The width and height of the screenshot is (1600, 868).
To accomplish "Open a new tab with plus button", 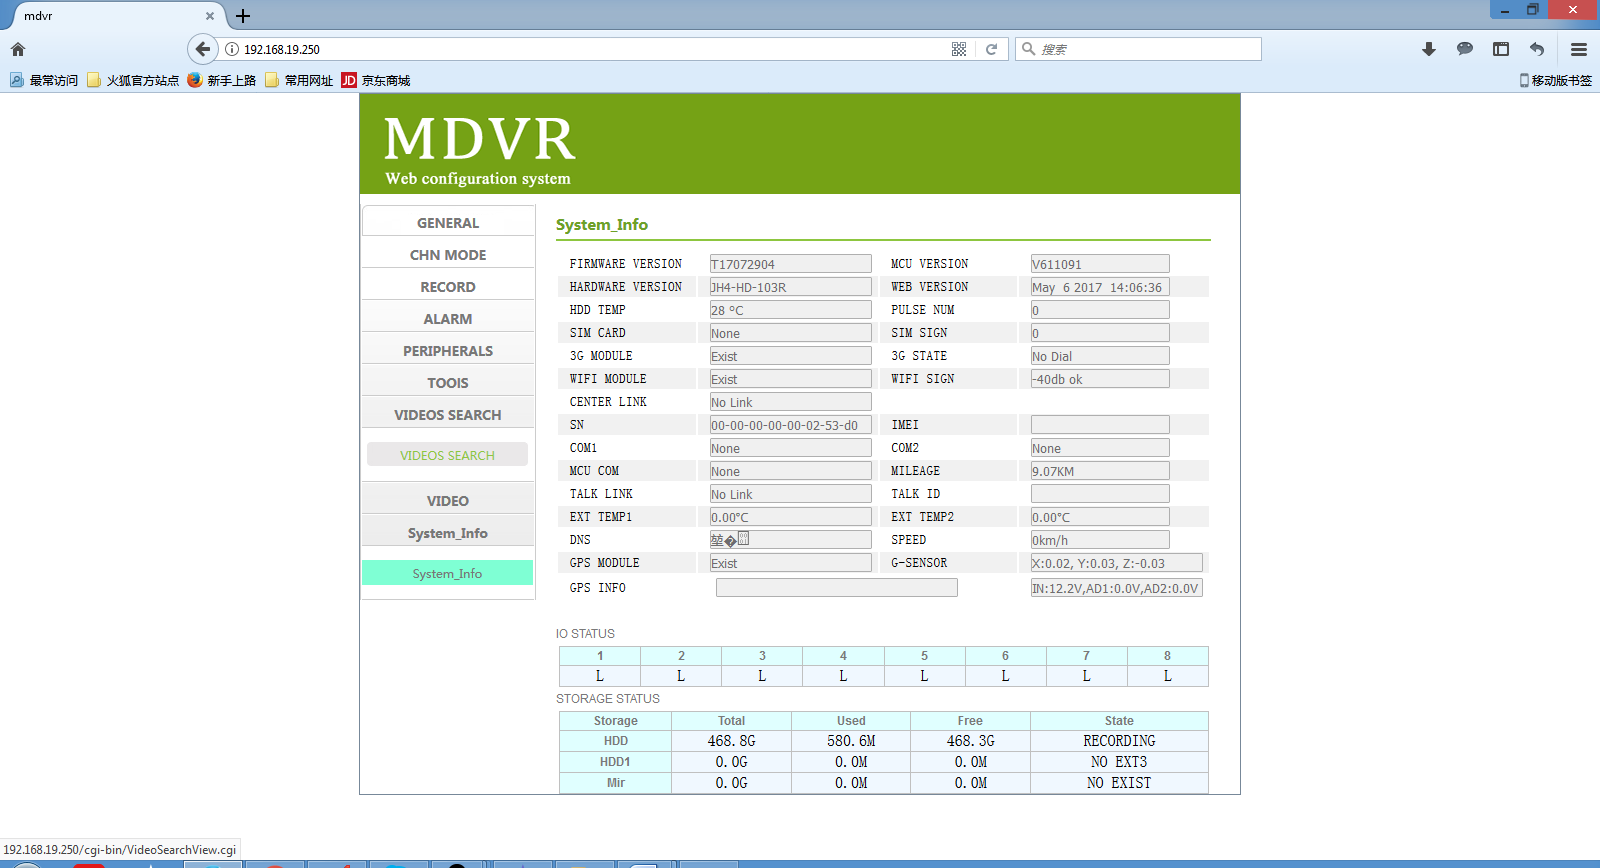I will (243, 16).
